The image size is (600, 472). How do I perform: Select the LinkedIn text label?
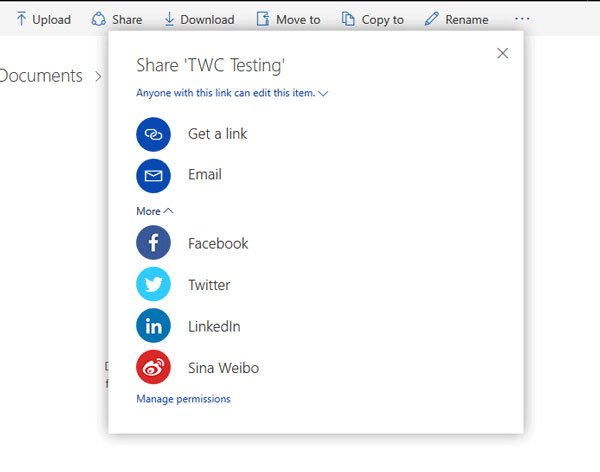coord(214,327)
